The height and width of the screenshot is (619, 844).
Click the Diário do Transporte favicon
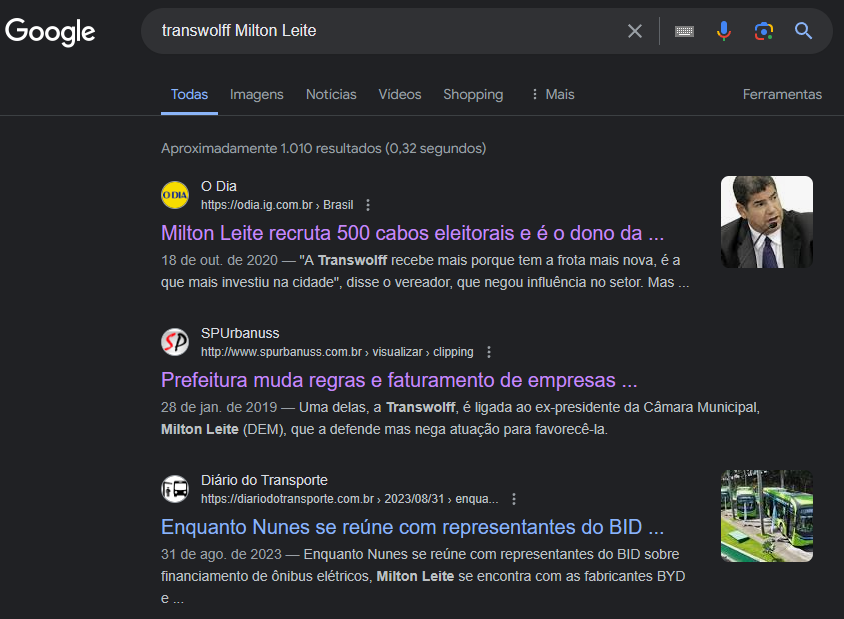pos(175,489)
